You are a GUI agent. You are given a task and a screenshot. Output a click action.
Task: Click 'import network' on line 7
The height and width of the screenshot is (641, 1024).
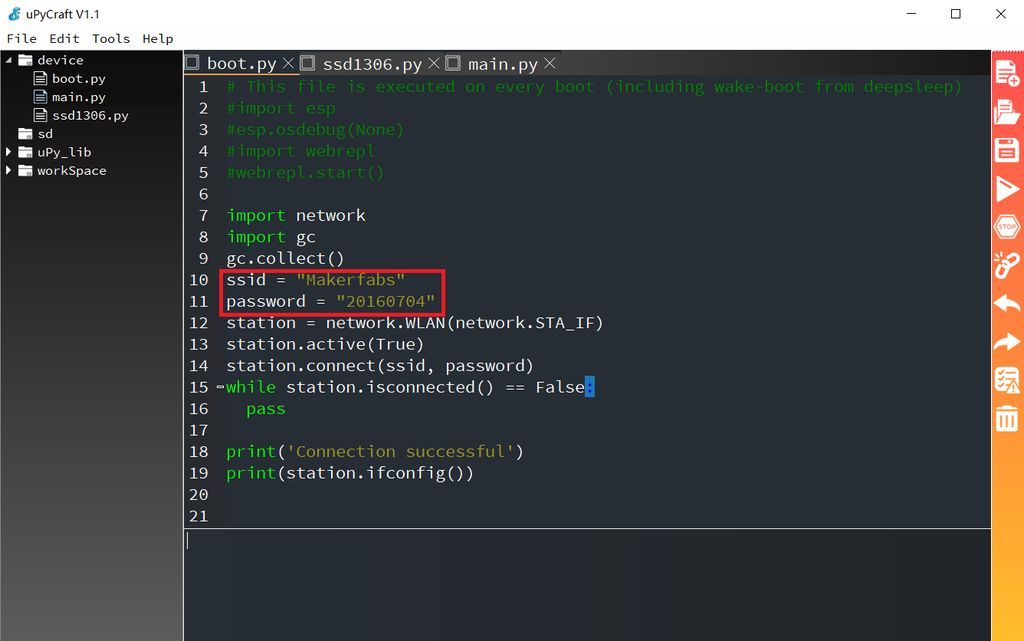coord(296,215)
